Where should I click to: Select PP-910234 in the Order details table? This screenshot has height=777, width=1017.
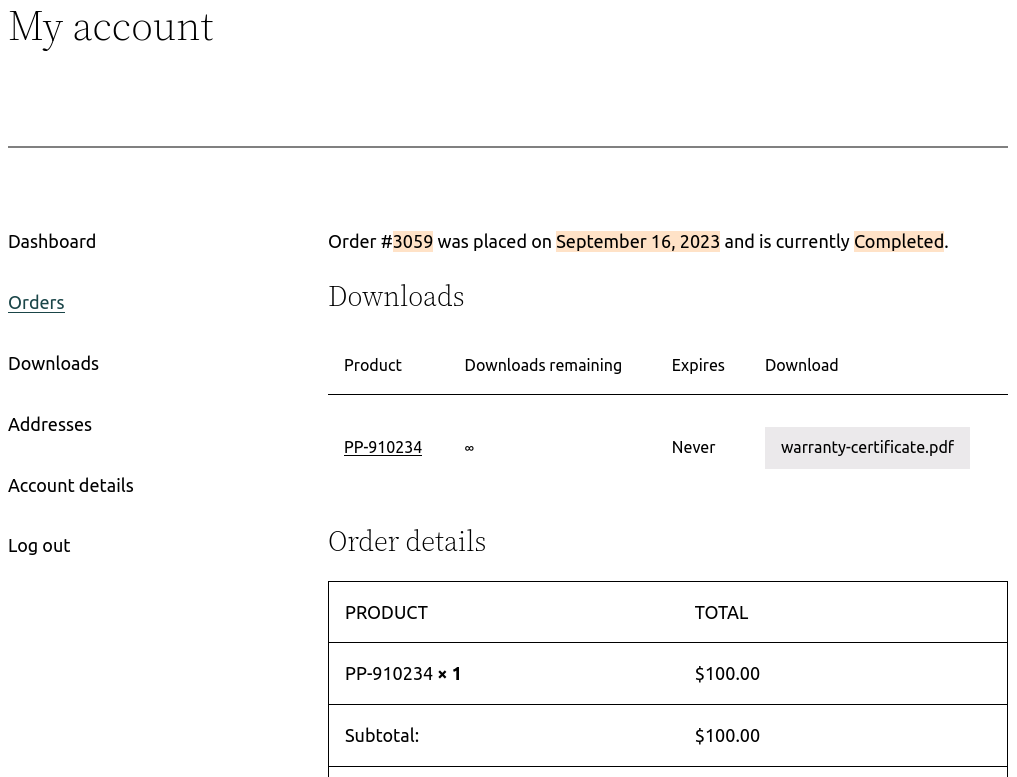pyautogui.click(x=389, y=673)
